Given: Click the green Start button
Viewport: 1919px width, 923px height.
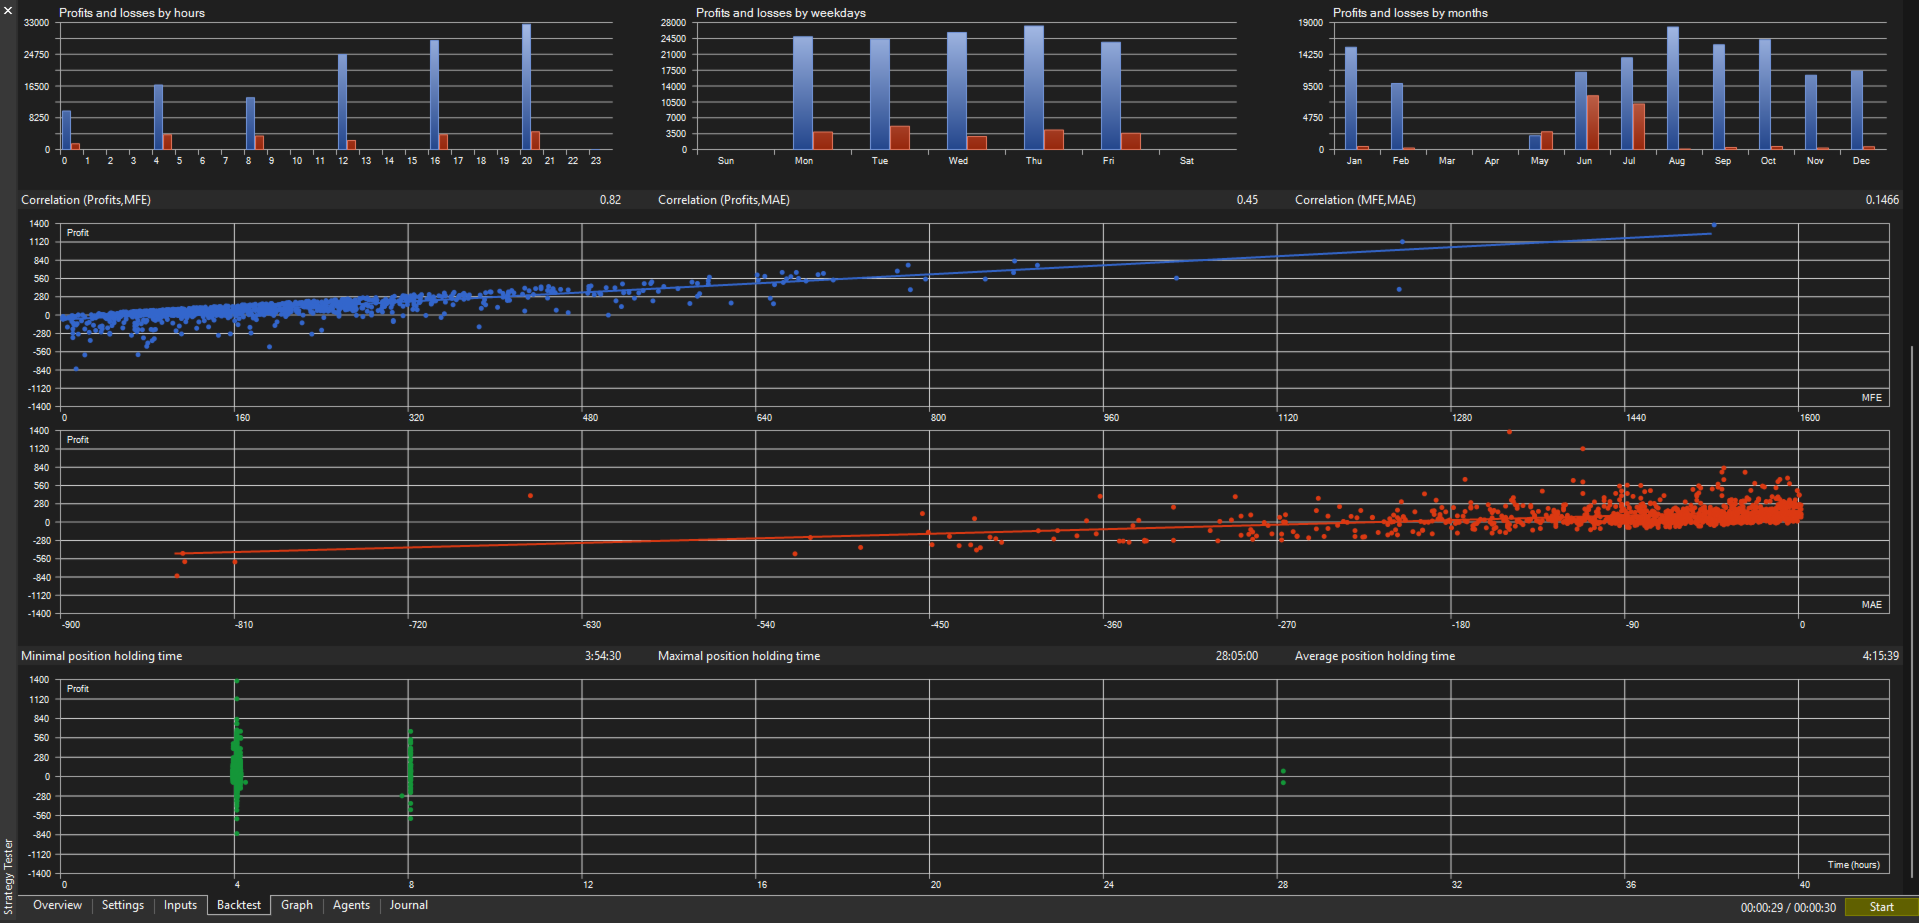Looking at the screenshot, I should [x=1881, y=907].
